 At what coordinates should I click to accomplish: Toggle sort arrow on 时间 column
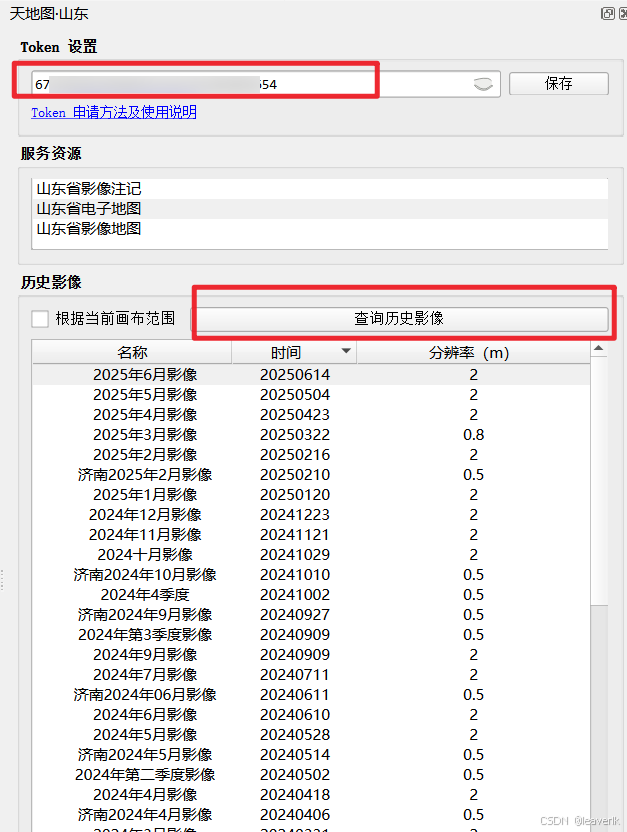(x=346, y=351)
